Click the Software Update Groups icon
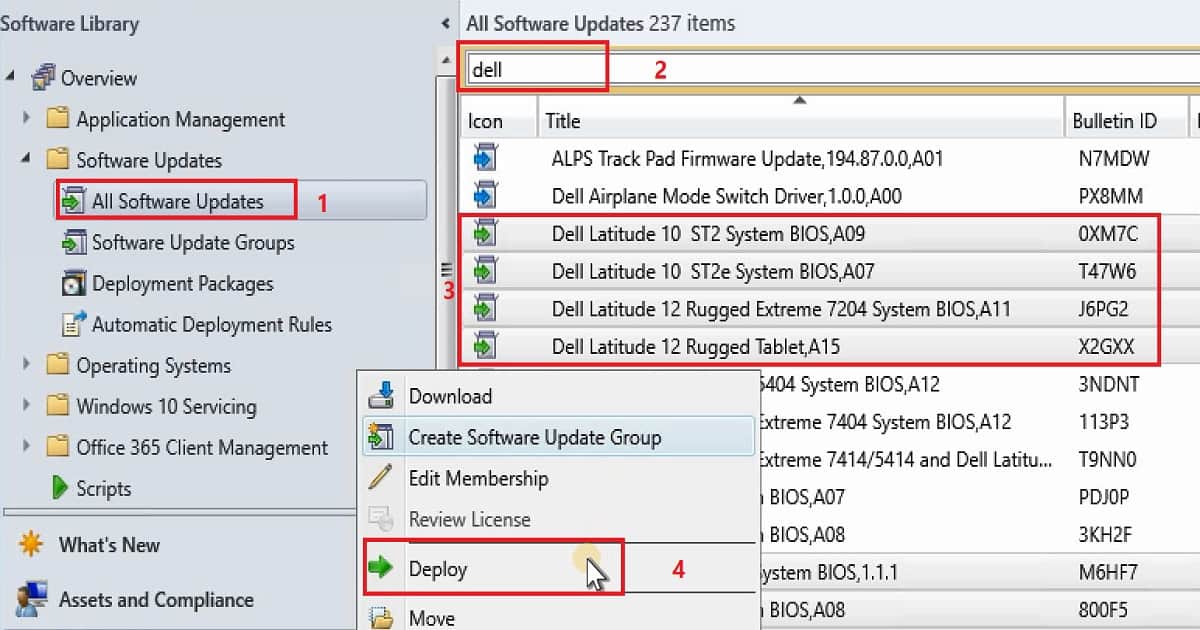Viewport: 1200px width, 630px height. (74, 242)
